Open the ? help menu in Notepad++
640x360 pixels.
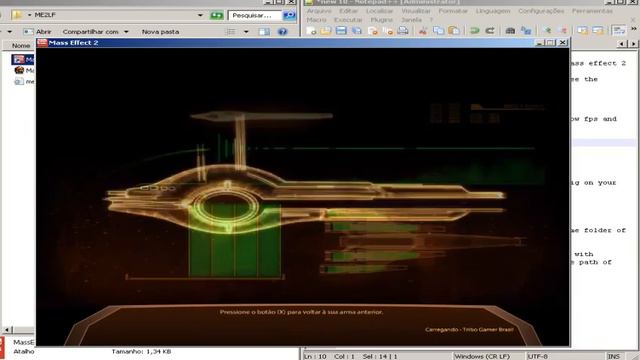[x=431, y=20]
